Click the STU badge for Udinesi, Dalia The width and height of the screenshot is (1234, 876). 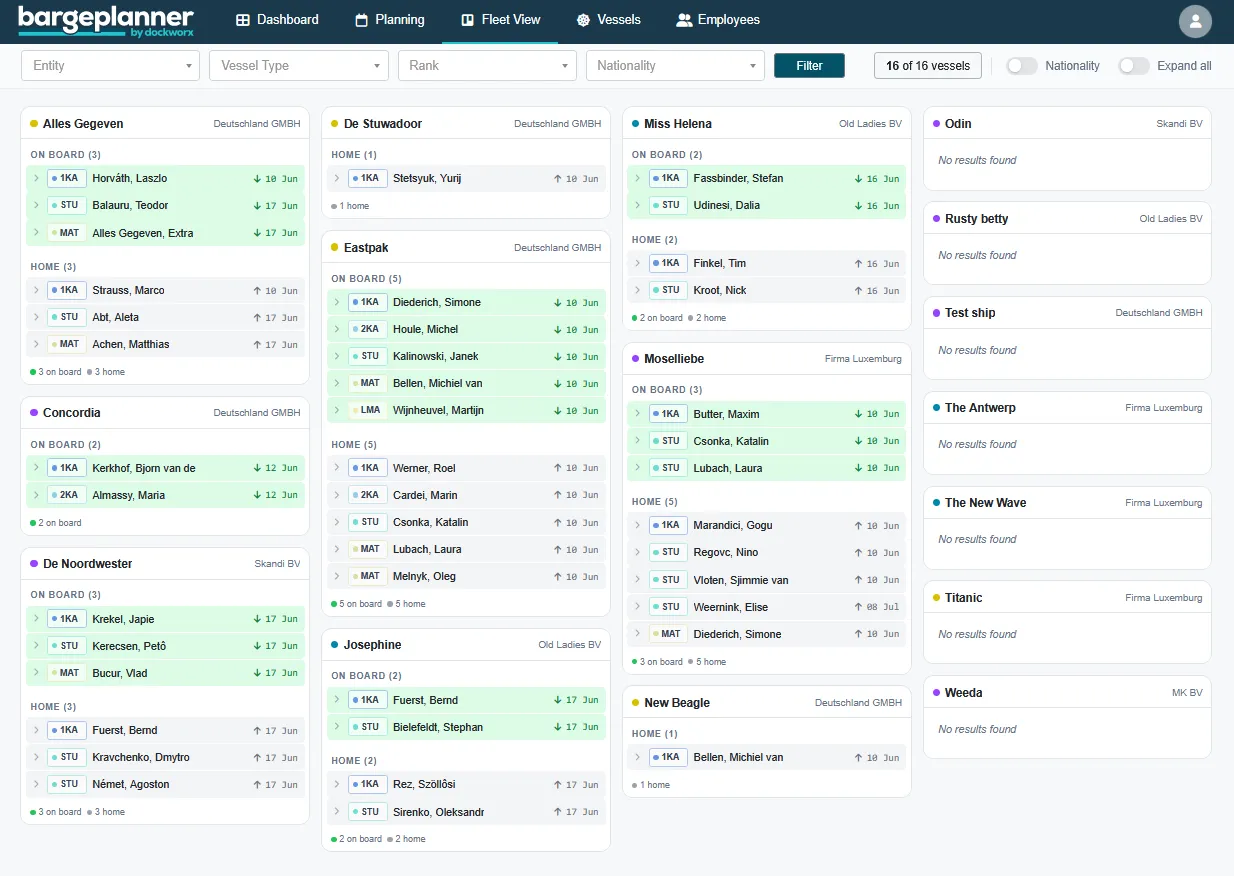(668, 206)
